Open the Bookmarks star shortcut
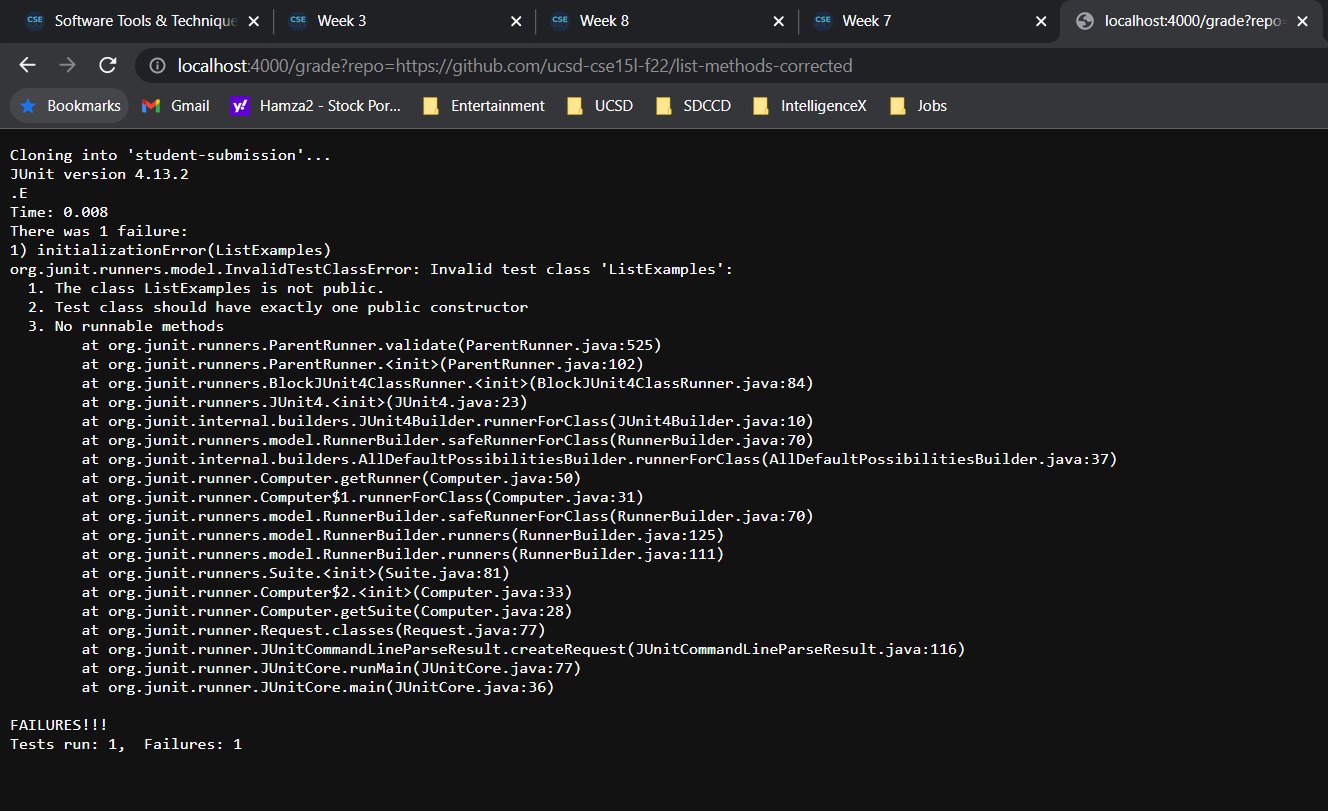 pos(70,106)
